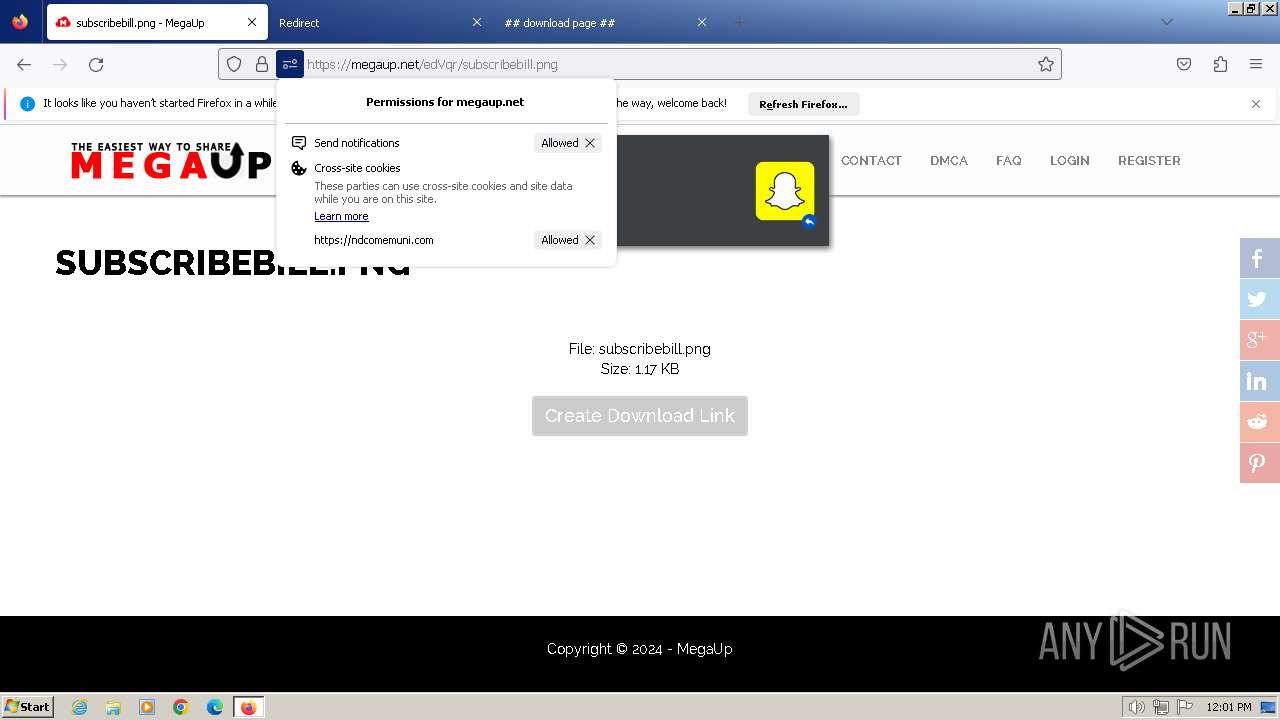Open the Extensions puzzle icon

click(x=1220, y=64)
